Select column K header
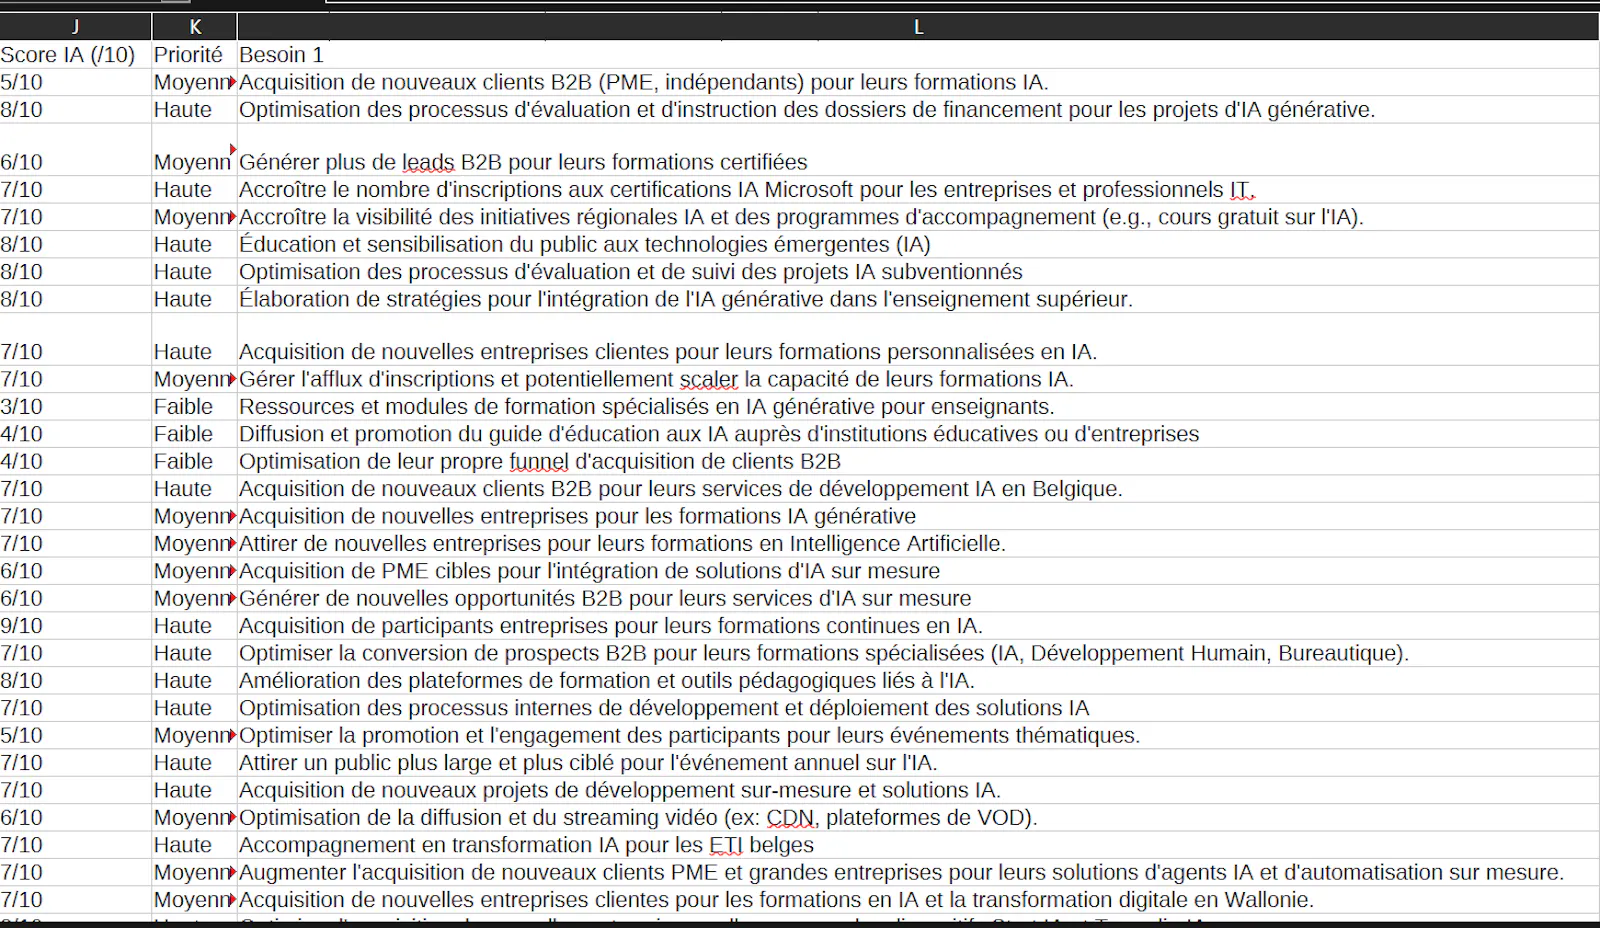Screen dimensions: 1600x928 click(x=195, y=27)
